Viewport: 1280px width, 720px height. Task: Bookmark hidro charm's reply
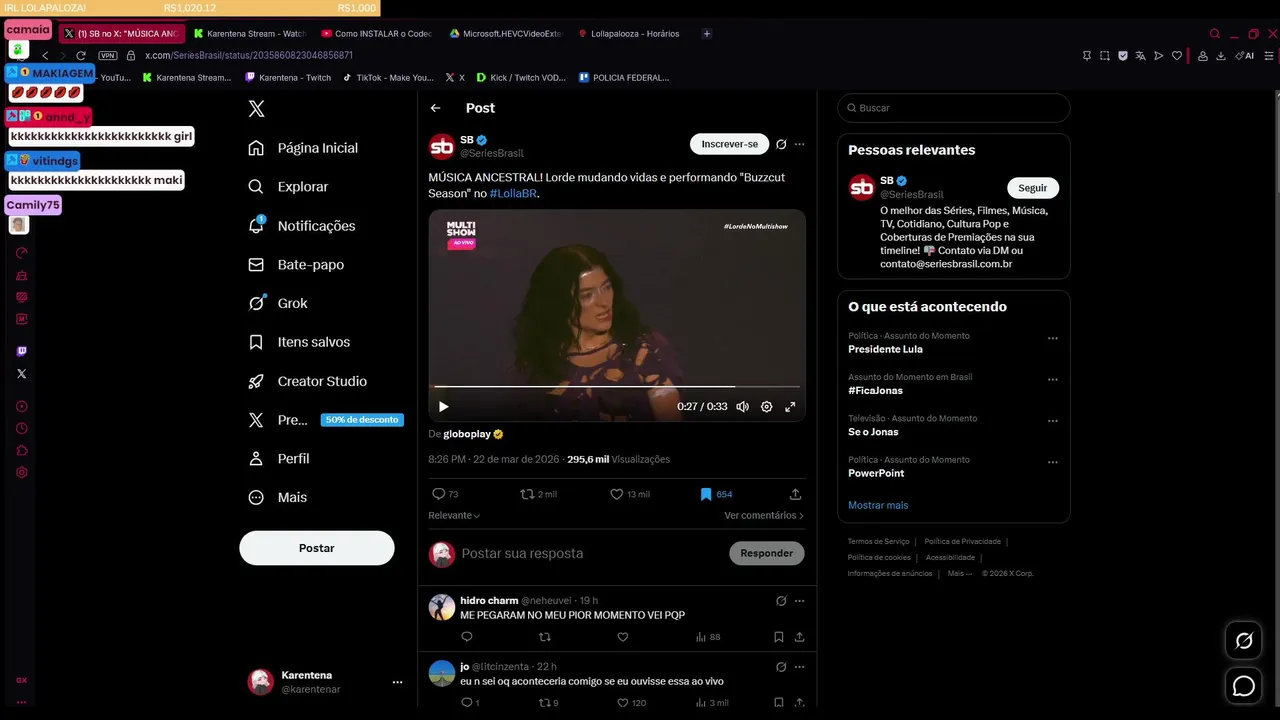[779, 637]
